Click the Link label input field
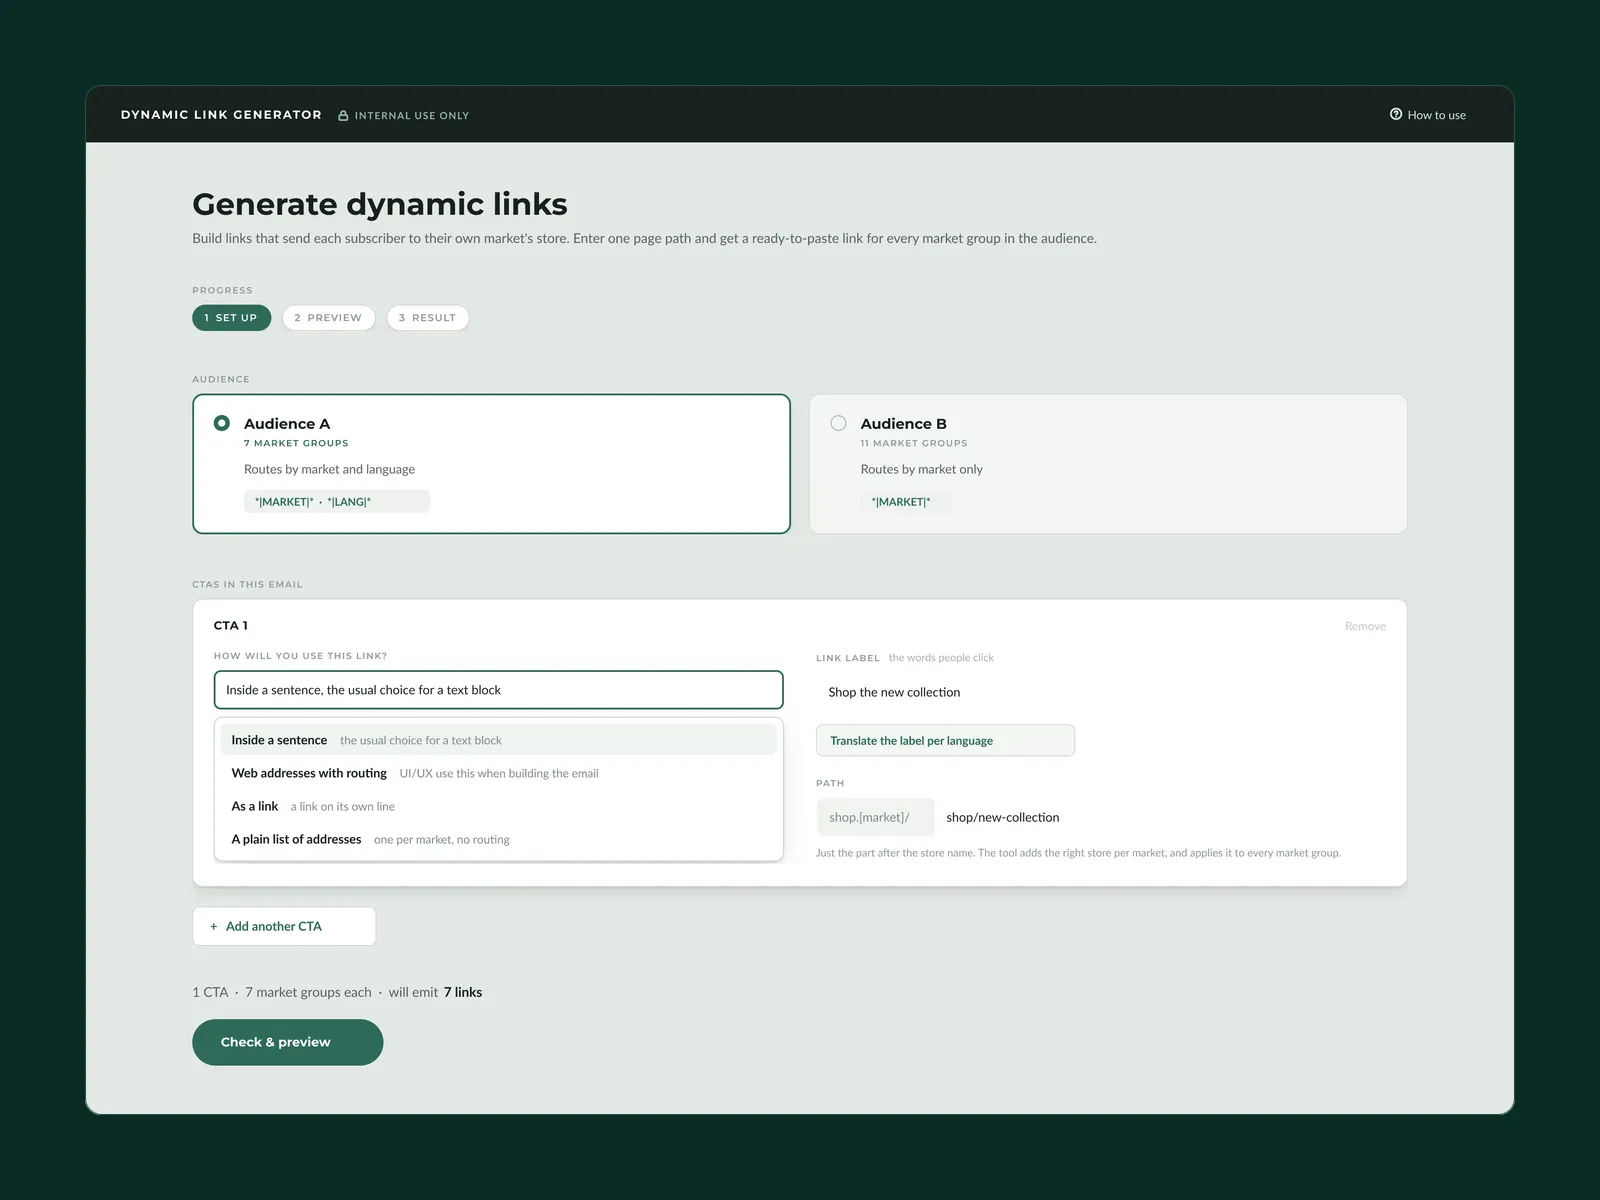The width and height of the screenshot is (1600, 1200). pyautogui.click(x=1101, y=692)
